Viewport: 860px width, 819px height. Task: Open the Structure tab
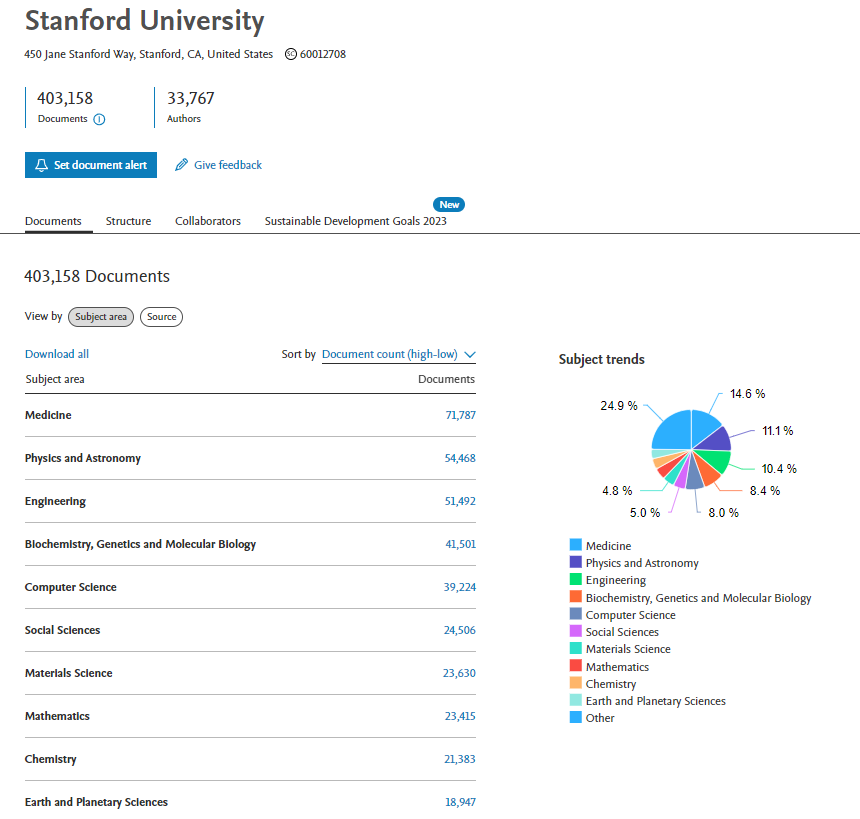[x=128, y=221]
